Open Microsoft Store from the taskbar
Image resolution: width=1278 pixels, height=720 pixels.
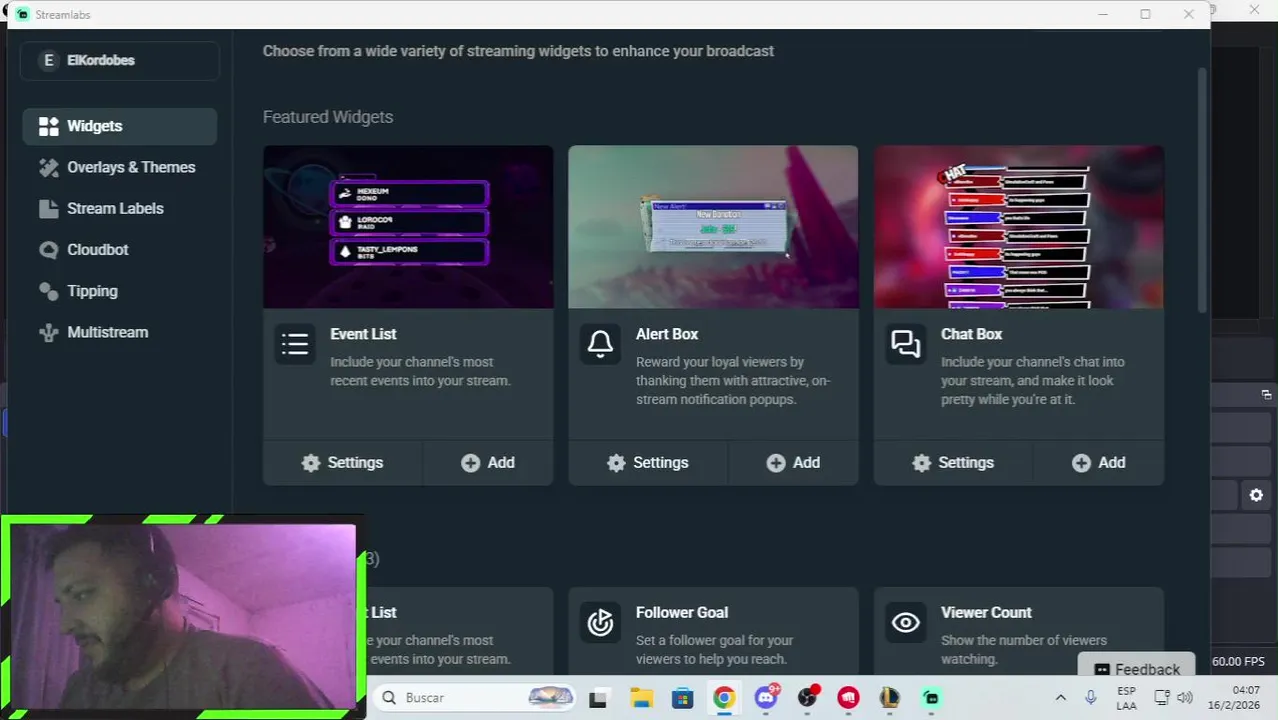point(682,698)
